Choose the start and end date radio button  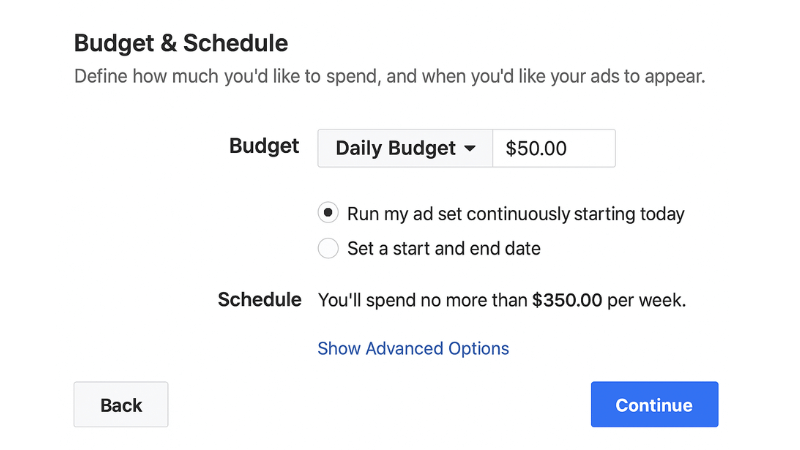pyautogui.click(x=328, y=248)
